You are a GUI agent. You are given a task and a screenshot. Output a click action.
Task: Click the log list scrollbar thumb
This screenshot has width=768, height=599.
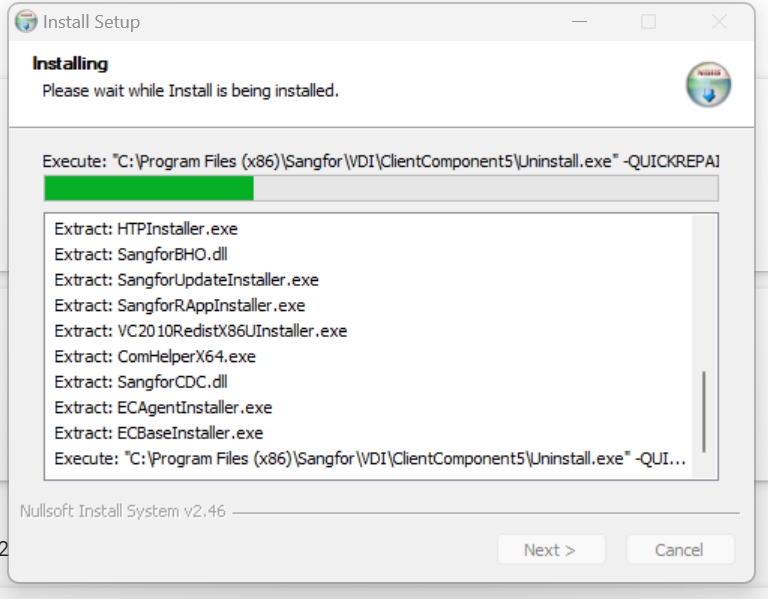(x=704, y=412)
